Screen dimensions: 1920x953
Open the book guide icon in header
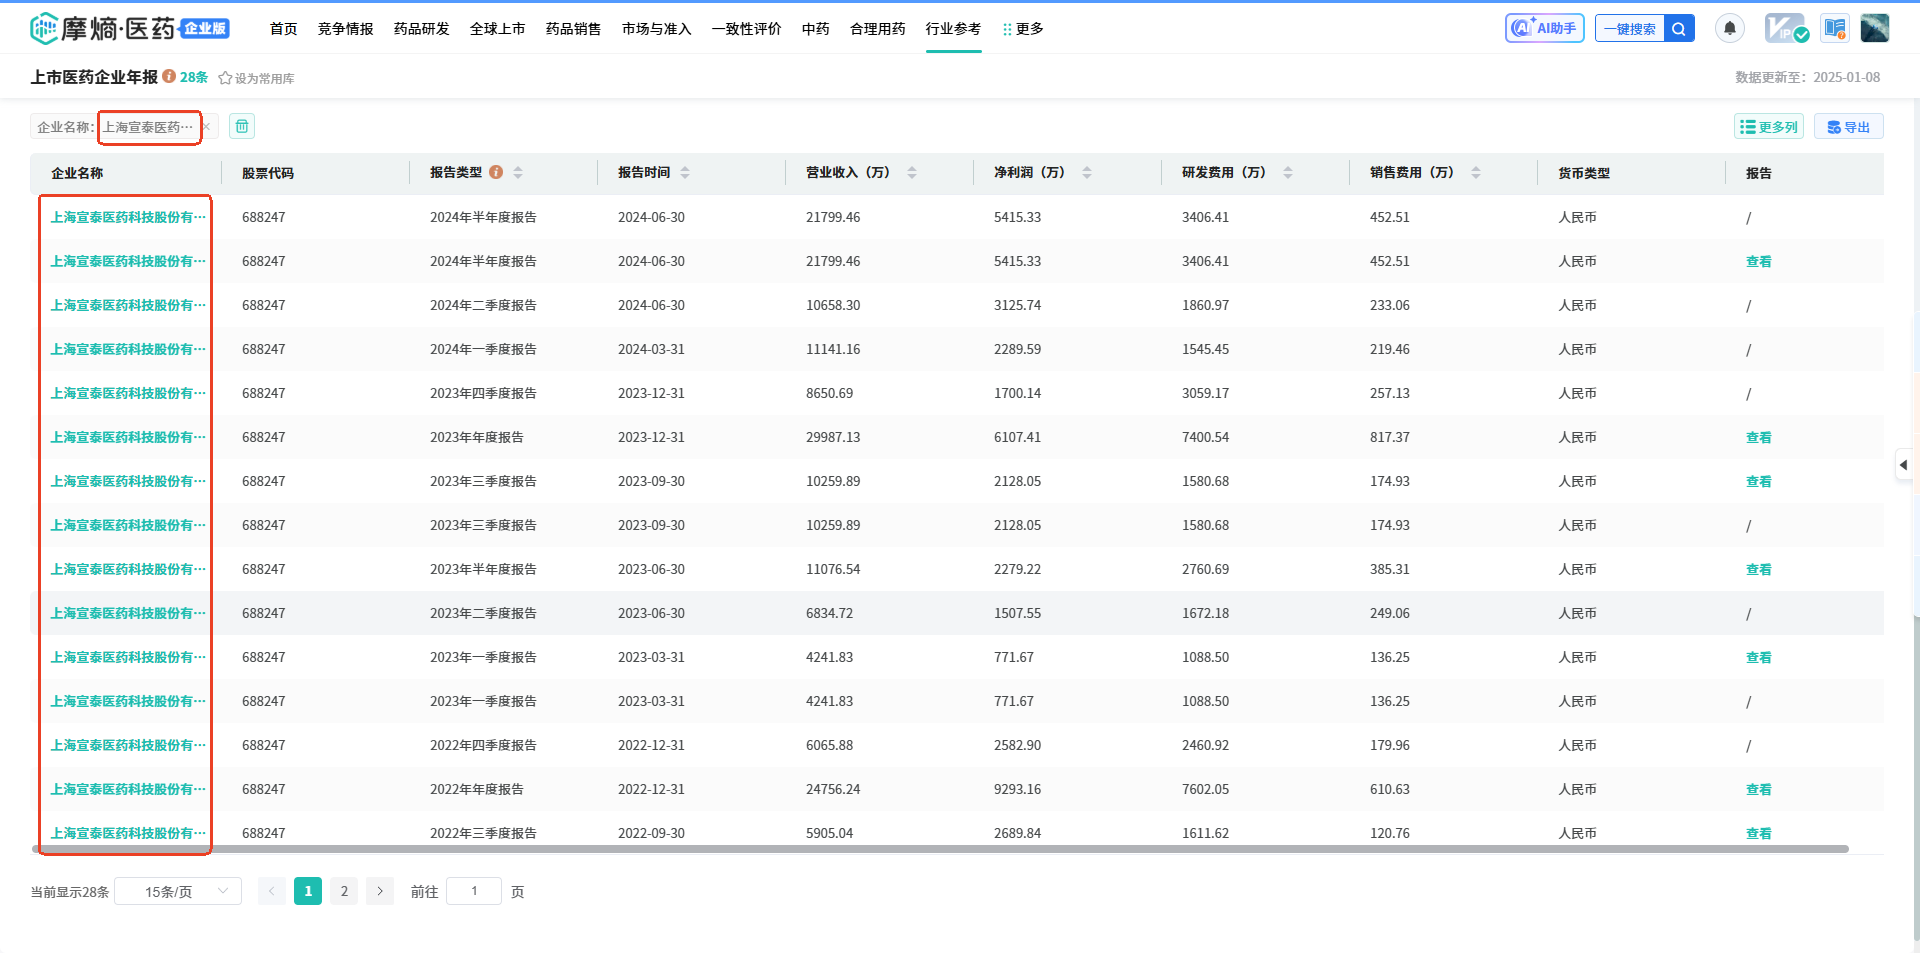(1835, 28)
